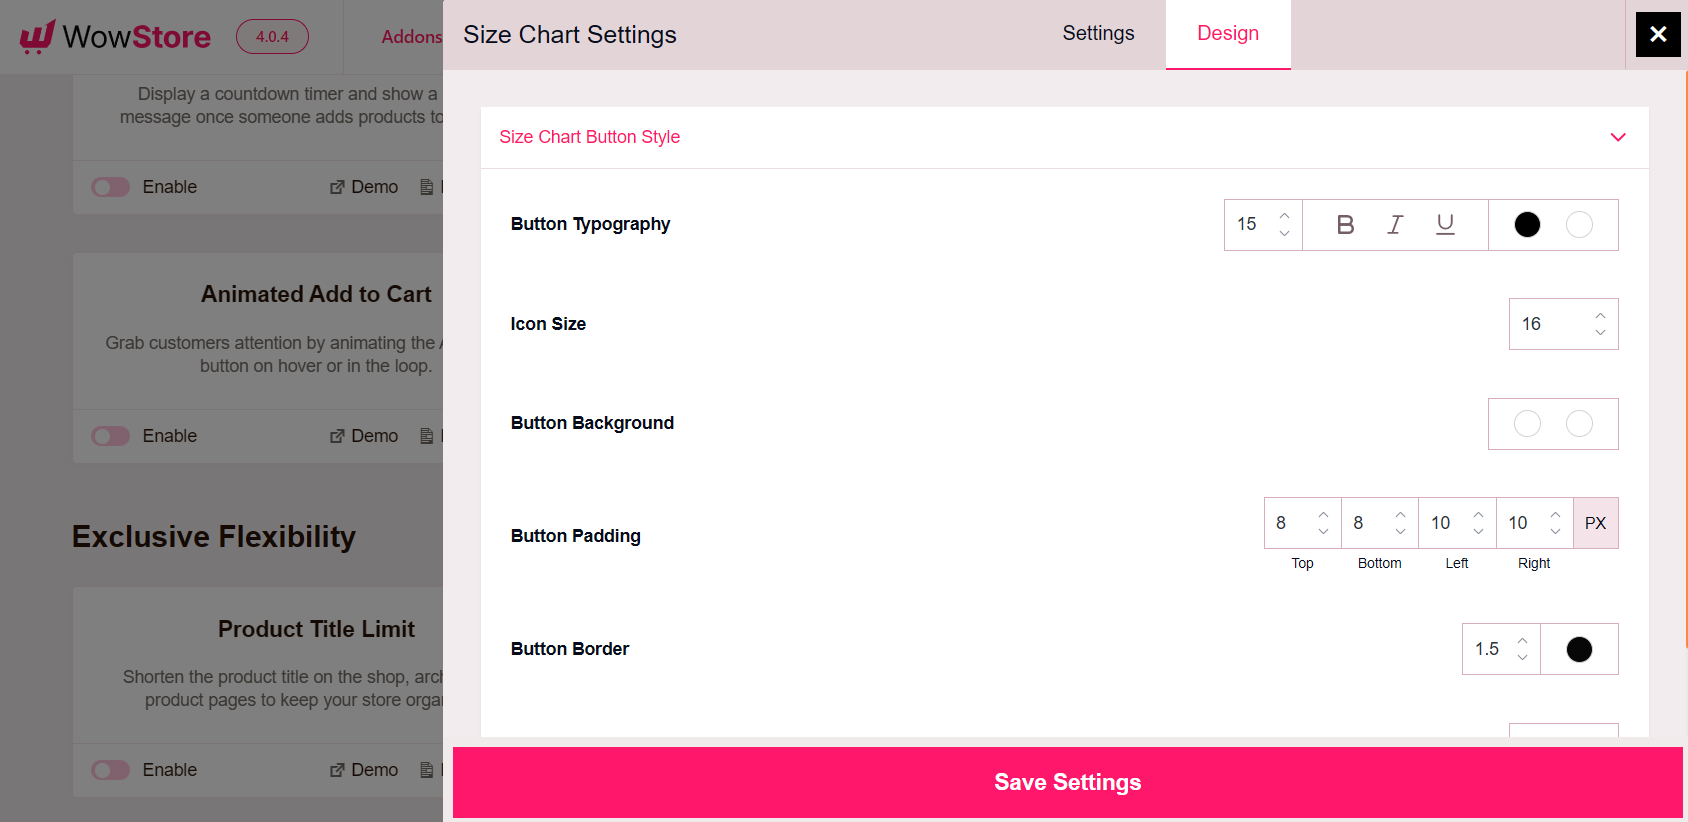
Task: Increase the Icon Size value
Action: click(x=1600, y=316)
